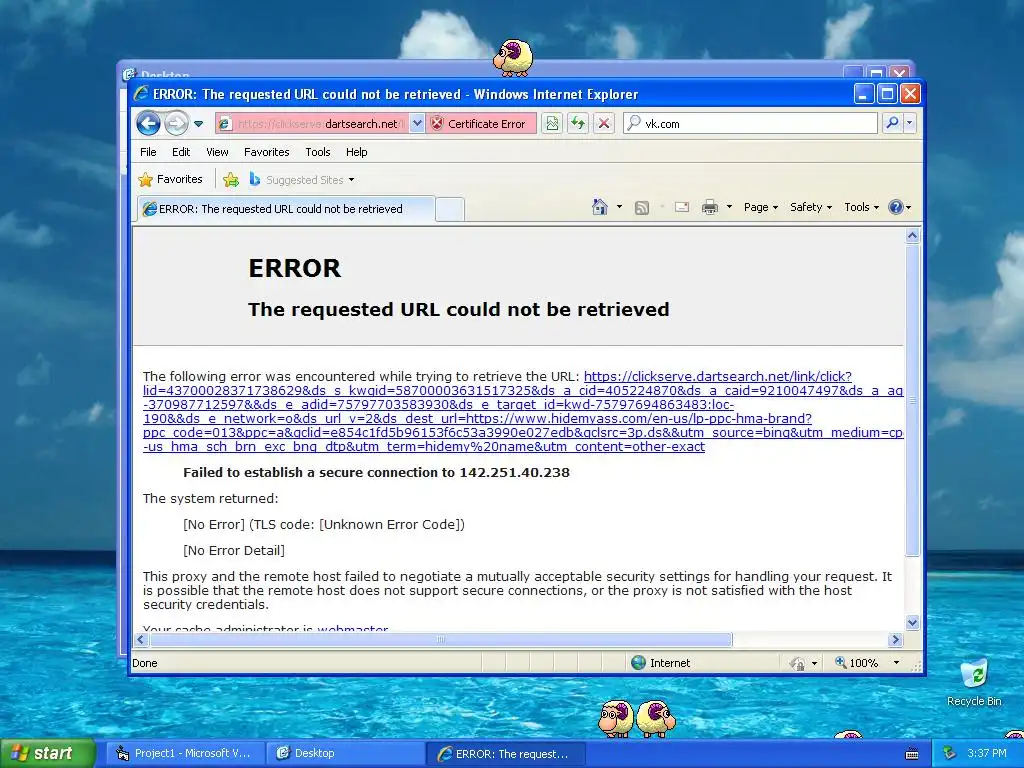Click the scroll up arrow of the page
Image resolution: width=1024 pixels, height=768 pixels.
coord(912,236)
